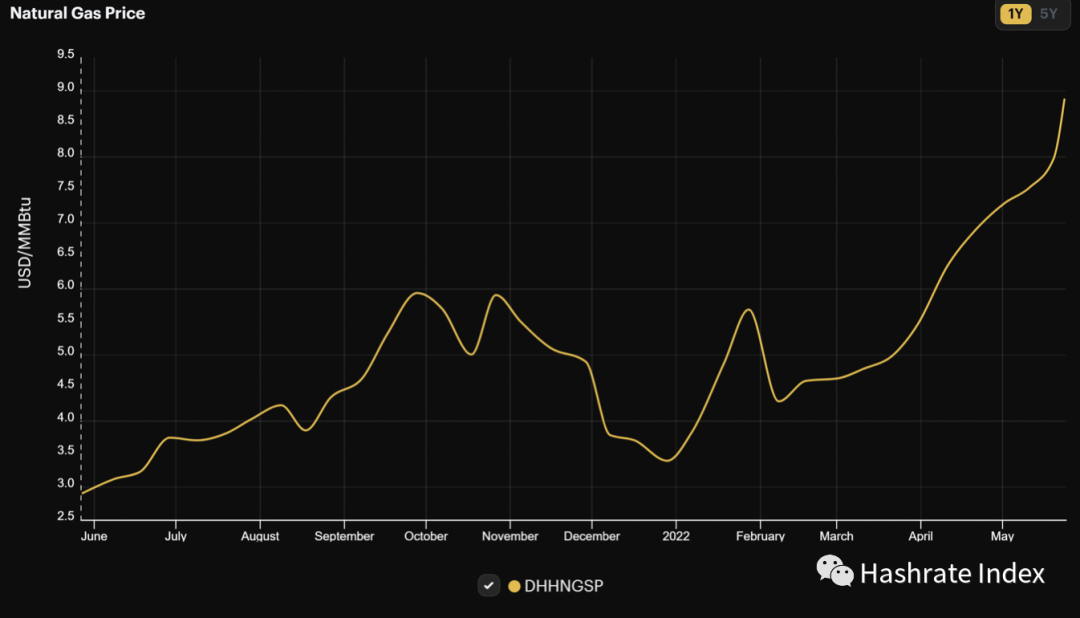Screen dimensions: 1080x618
Task: Click the October x-axis label
Action: click(x=426, y=536)
